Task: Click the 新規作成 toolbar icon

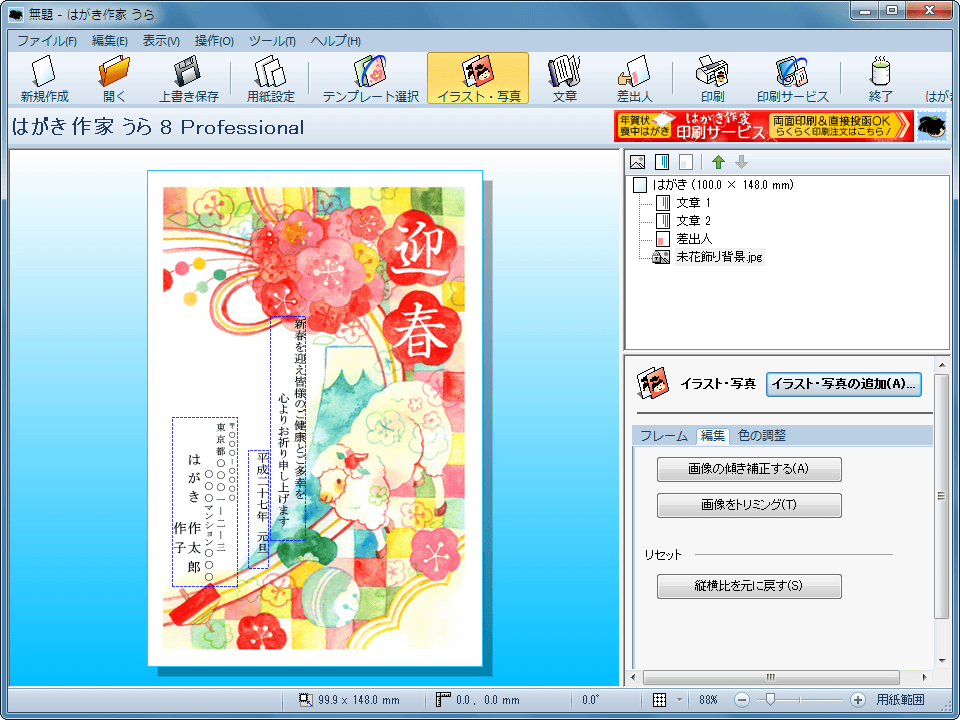Action: 44,78
